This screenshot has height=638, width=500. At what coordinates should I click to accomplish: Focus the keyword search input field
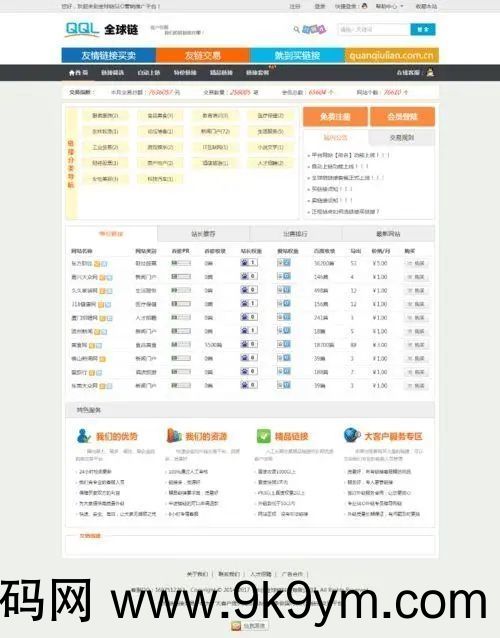coord(373,29)
